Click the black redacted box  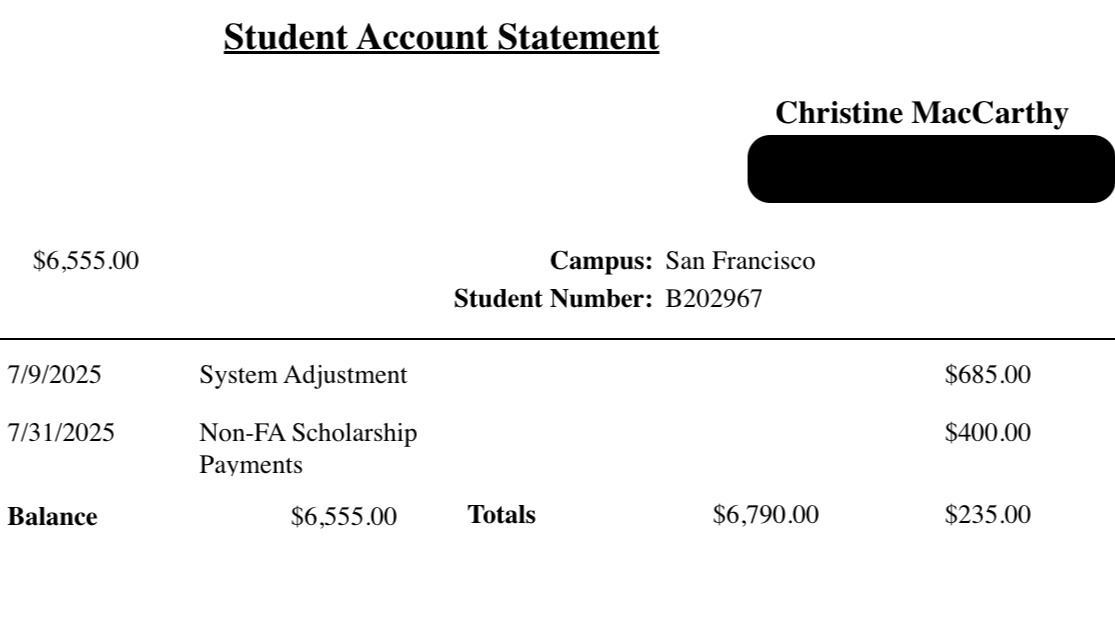coord(930,169)
